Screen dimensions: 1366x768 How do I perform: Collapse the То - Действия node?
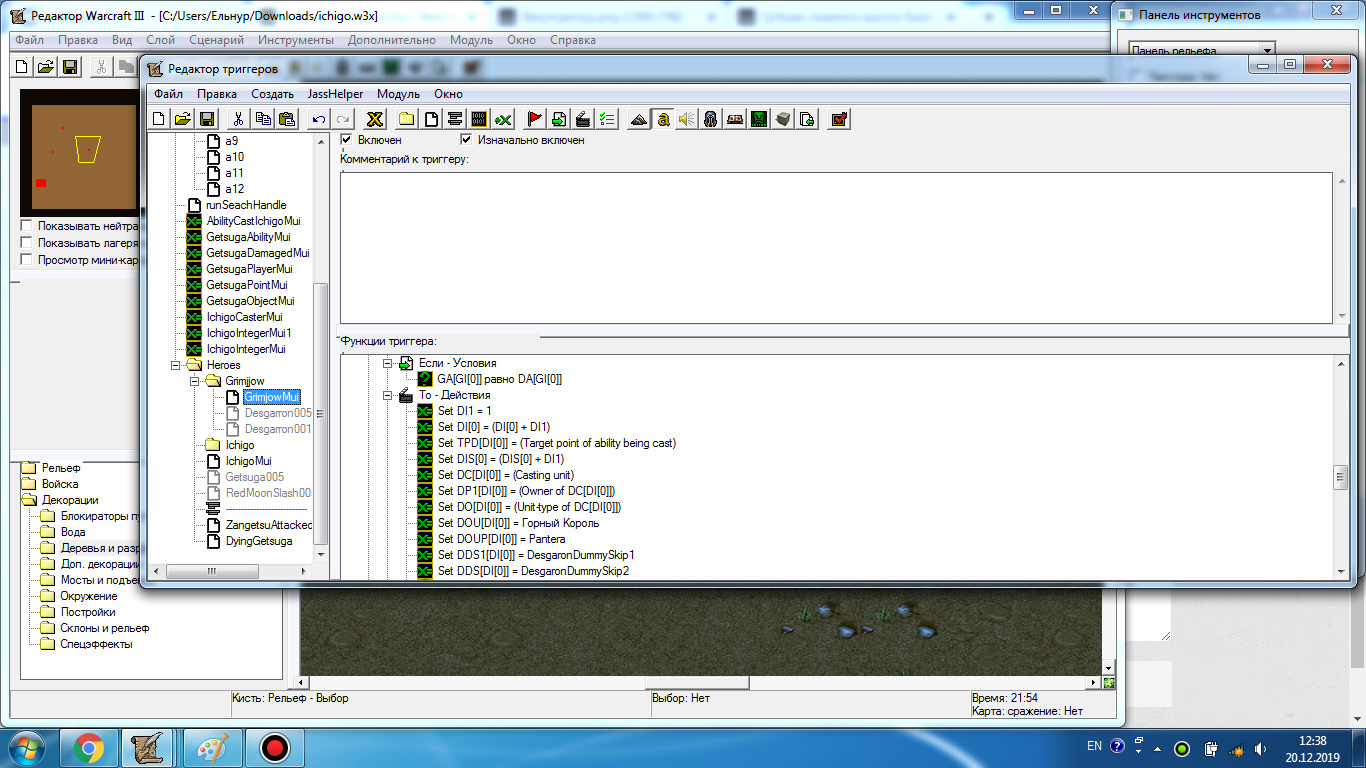pos(387,395)
